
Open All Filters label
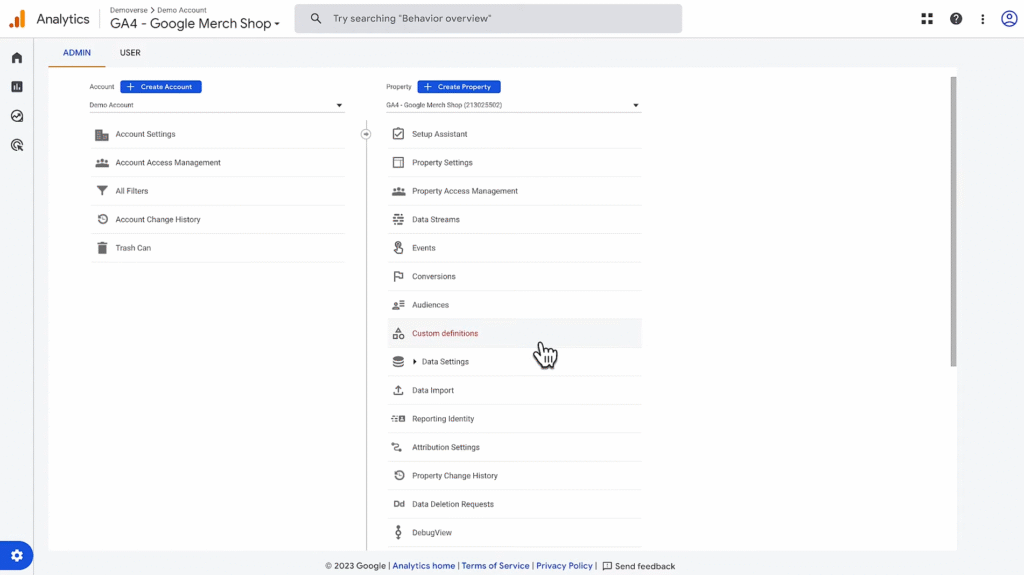(x=132, y=191)
